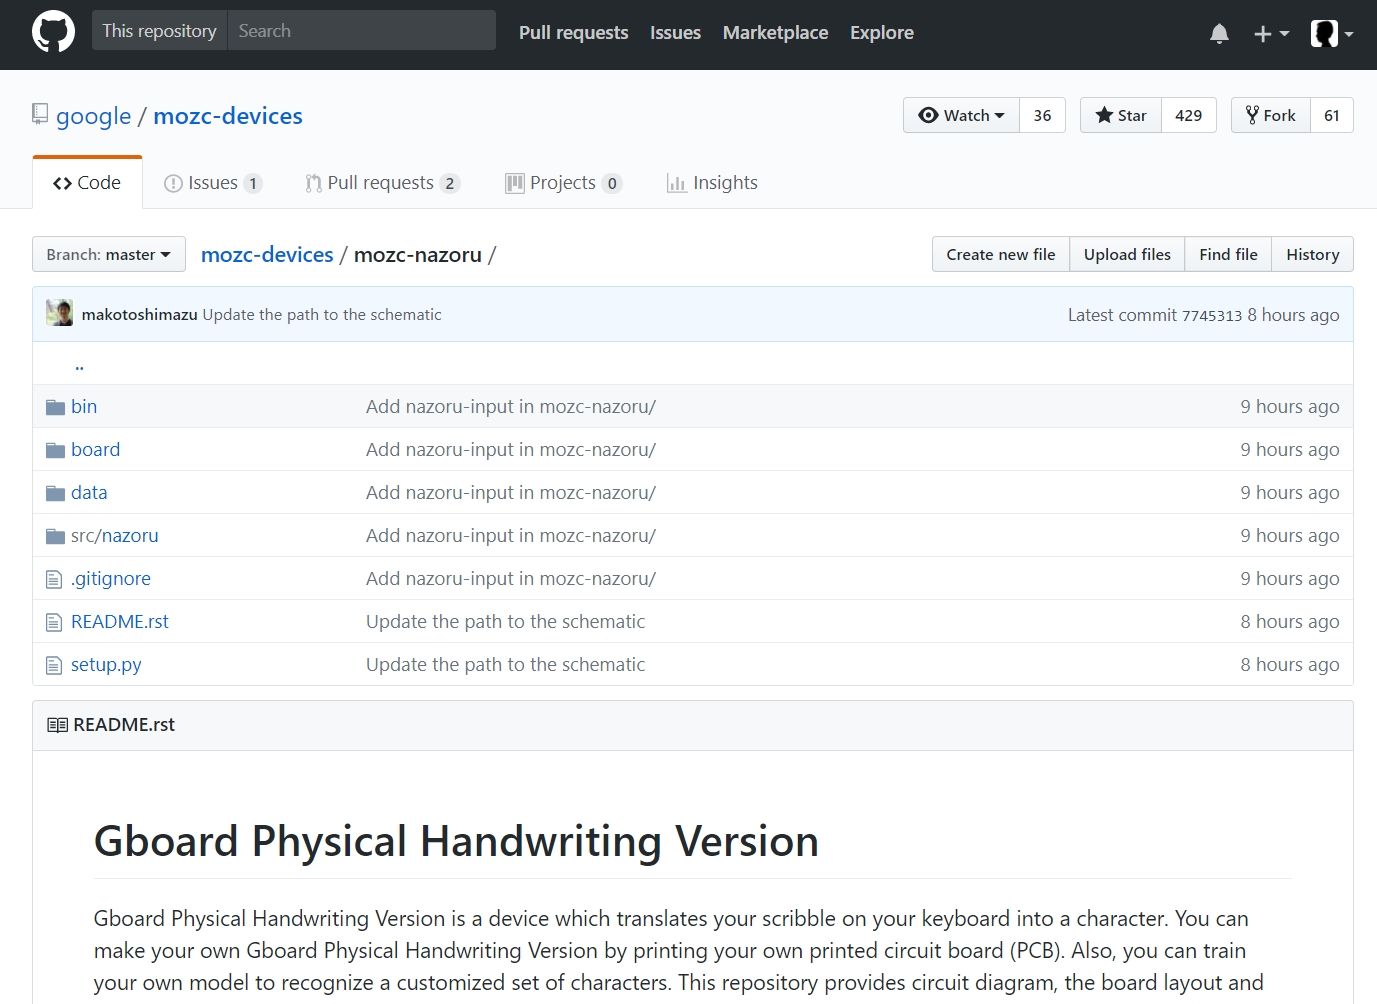The image size is (1377, 1004).
Task: View the 61 forks count
Action: pos(1332,115)
